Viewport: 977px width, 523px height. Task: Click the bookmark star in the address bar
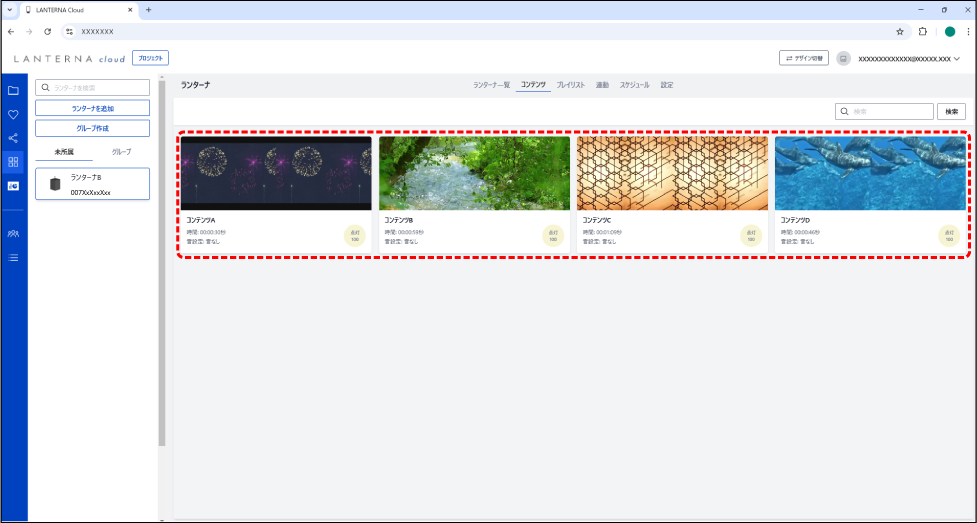click(x=900, y=31)
